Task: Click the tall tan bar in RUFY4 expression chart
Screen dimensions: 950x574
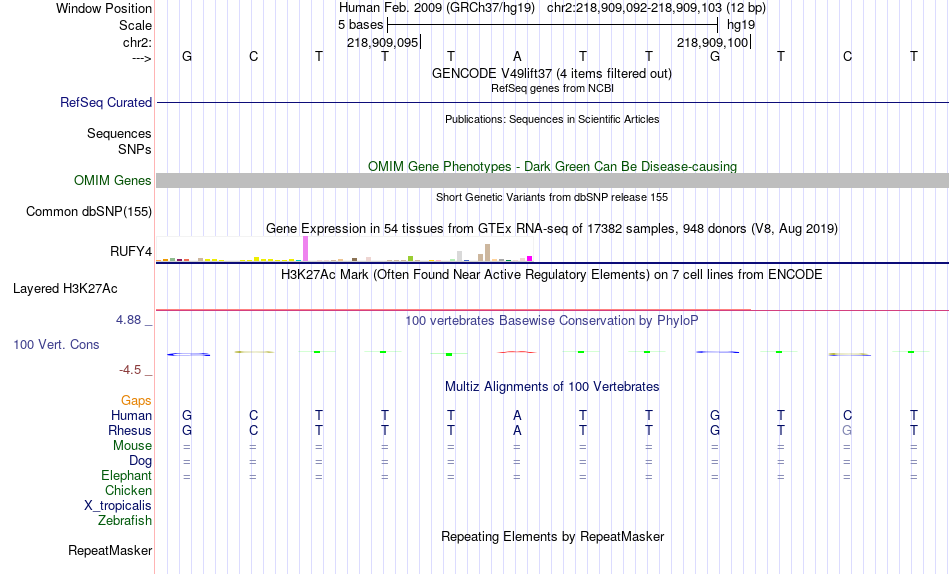Action: [487, 253]
